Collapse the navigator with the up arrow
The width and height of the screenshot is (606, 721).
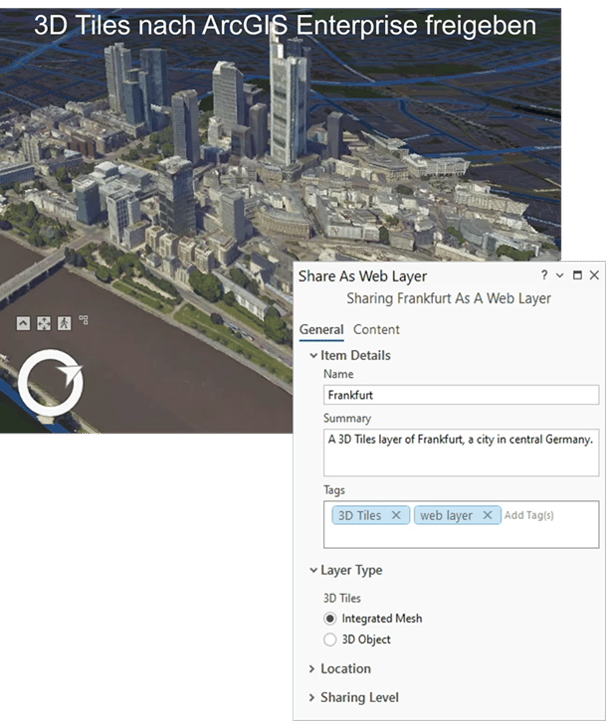tap(23, 323)
